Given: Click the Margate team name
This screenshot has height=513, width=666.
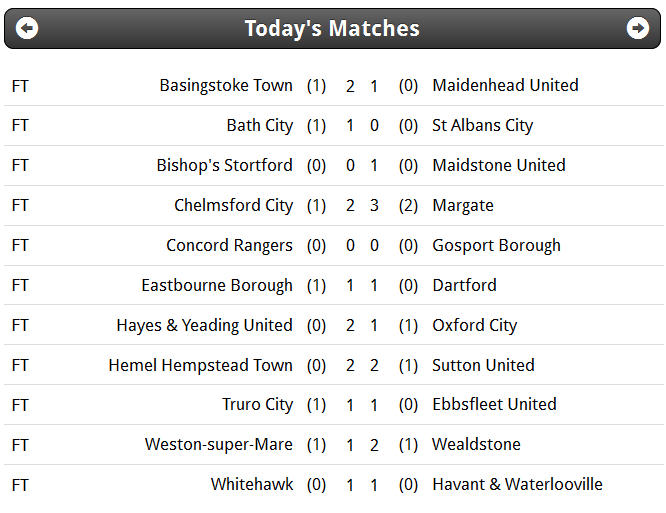Looking at the screenshot, I should coord(463,206).
